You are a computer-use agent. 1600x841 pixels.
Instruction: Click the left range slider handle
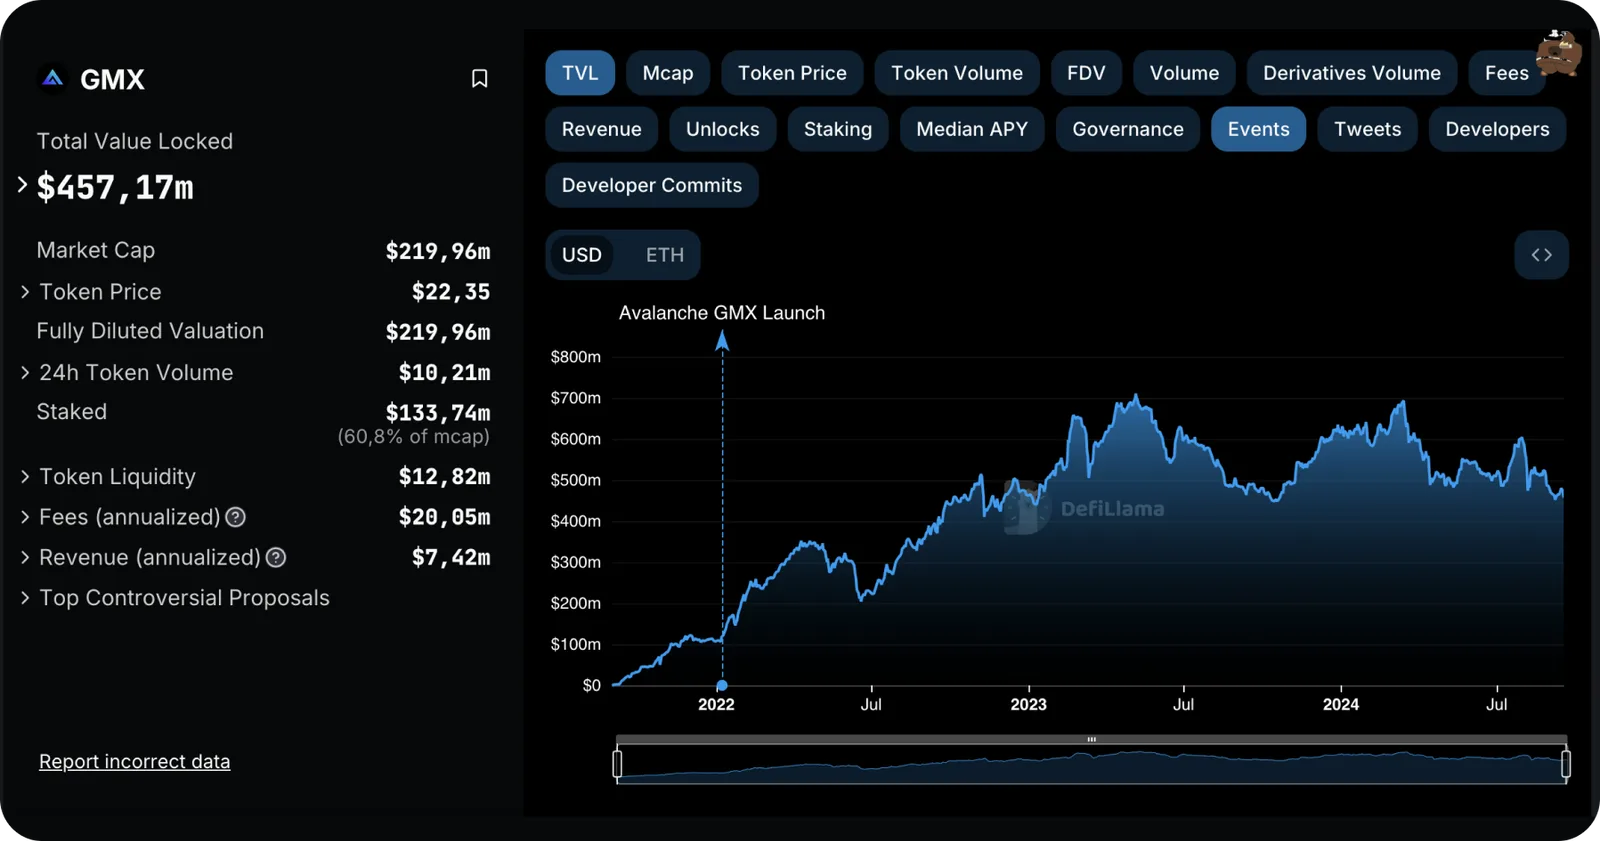(617, 764)
